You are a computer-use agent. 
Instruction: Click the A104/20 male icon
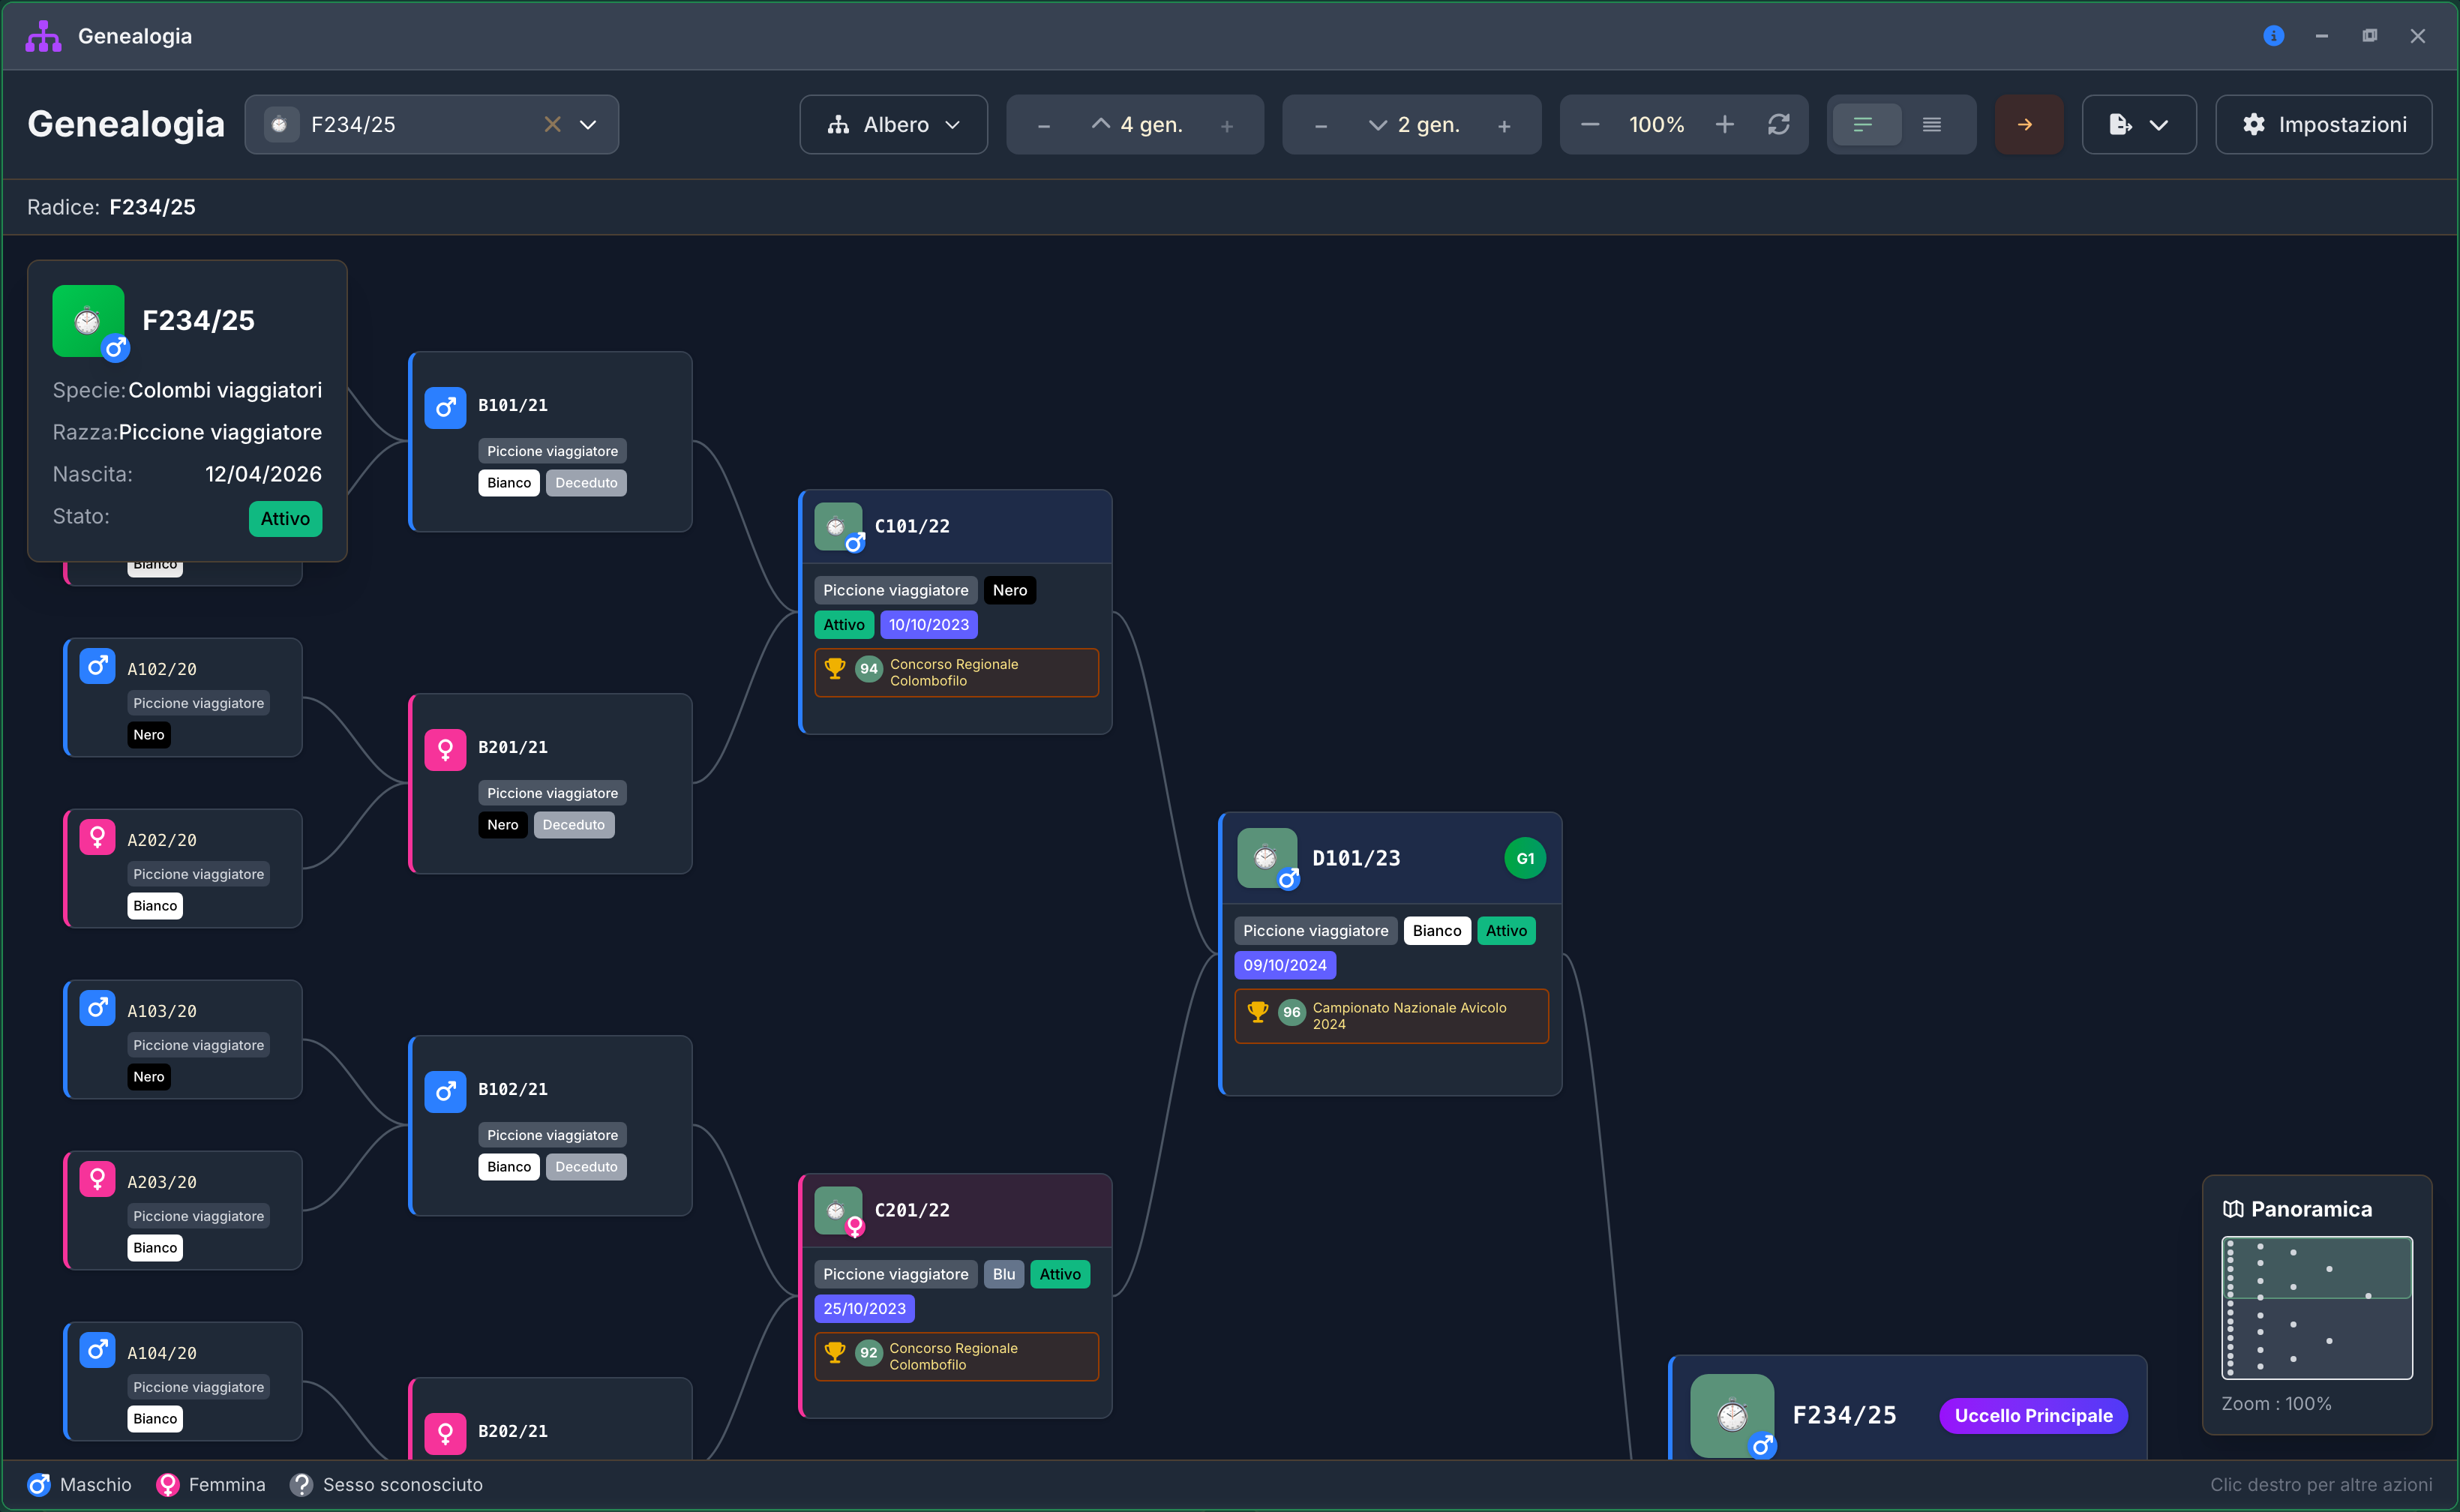click(x=97, y=1350)
